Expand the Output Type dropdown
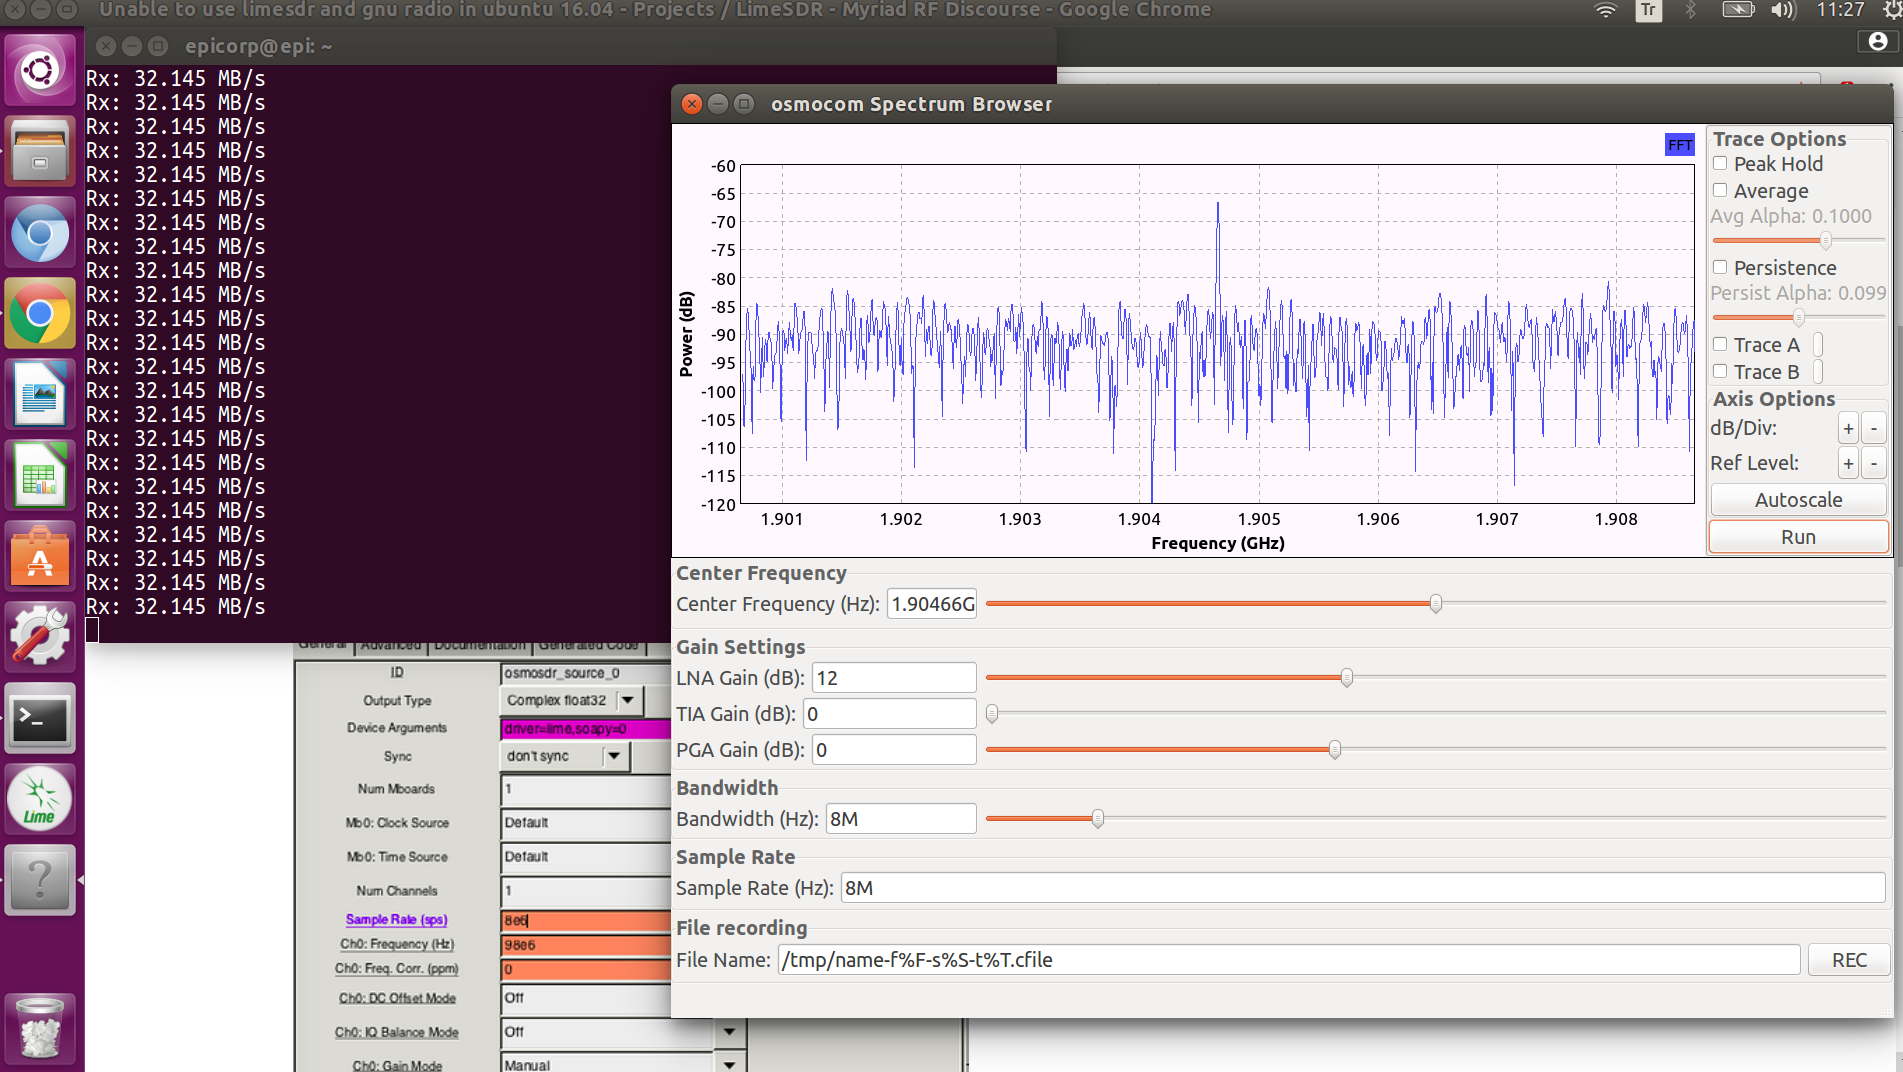Viewport: 1903px width, 1072px height. click(628, 700)
